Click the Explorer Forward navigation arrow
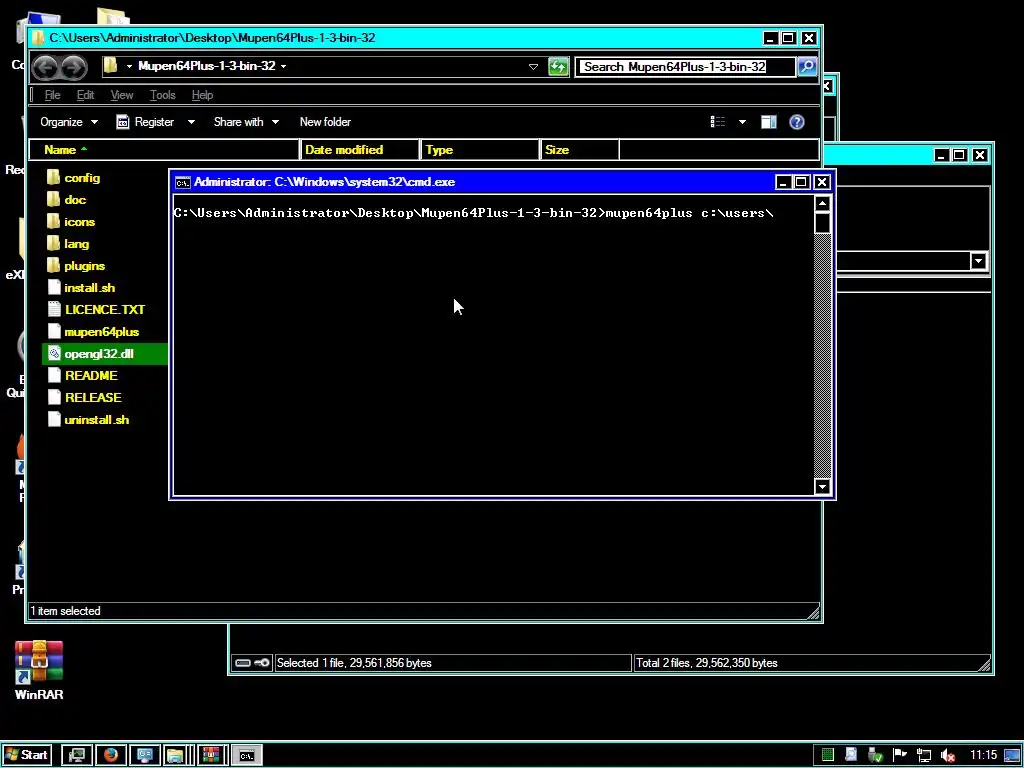Viewport: 1024px width, 768px height. pos(74,67)
